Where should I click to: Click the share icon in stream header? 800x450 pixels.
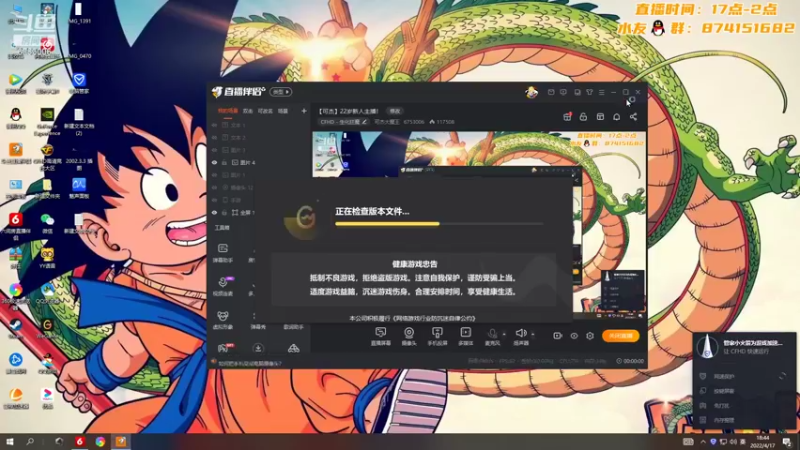(x=633, y=117)
